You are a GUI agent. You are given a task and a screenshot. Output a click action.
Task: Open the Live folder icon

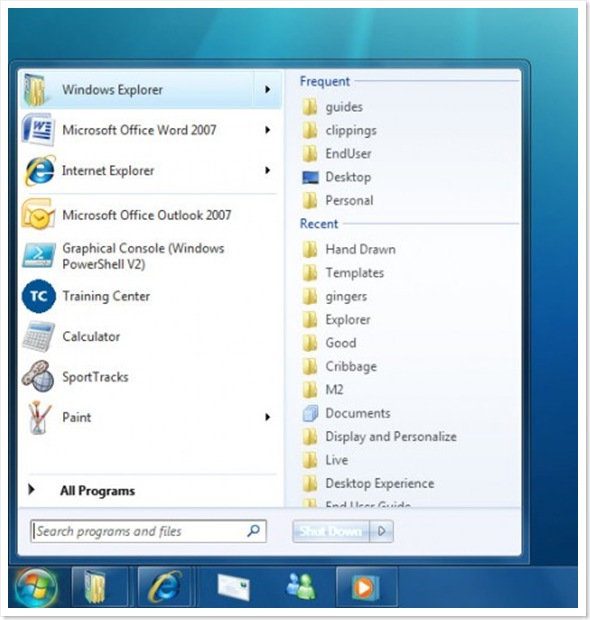coord(310,460)
